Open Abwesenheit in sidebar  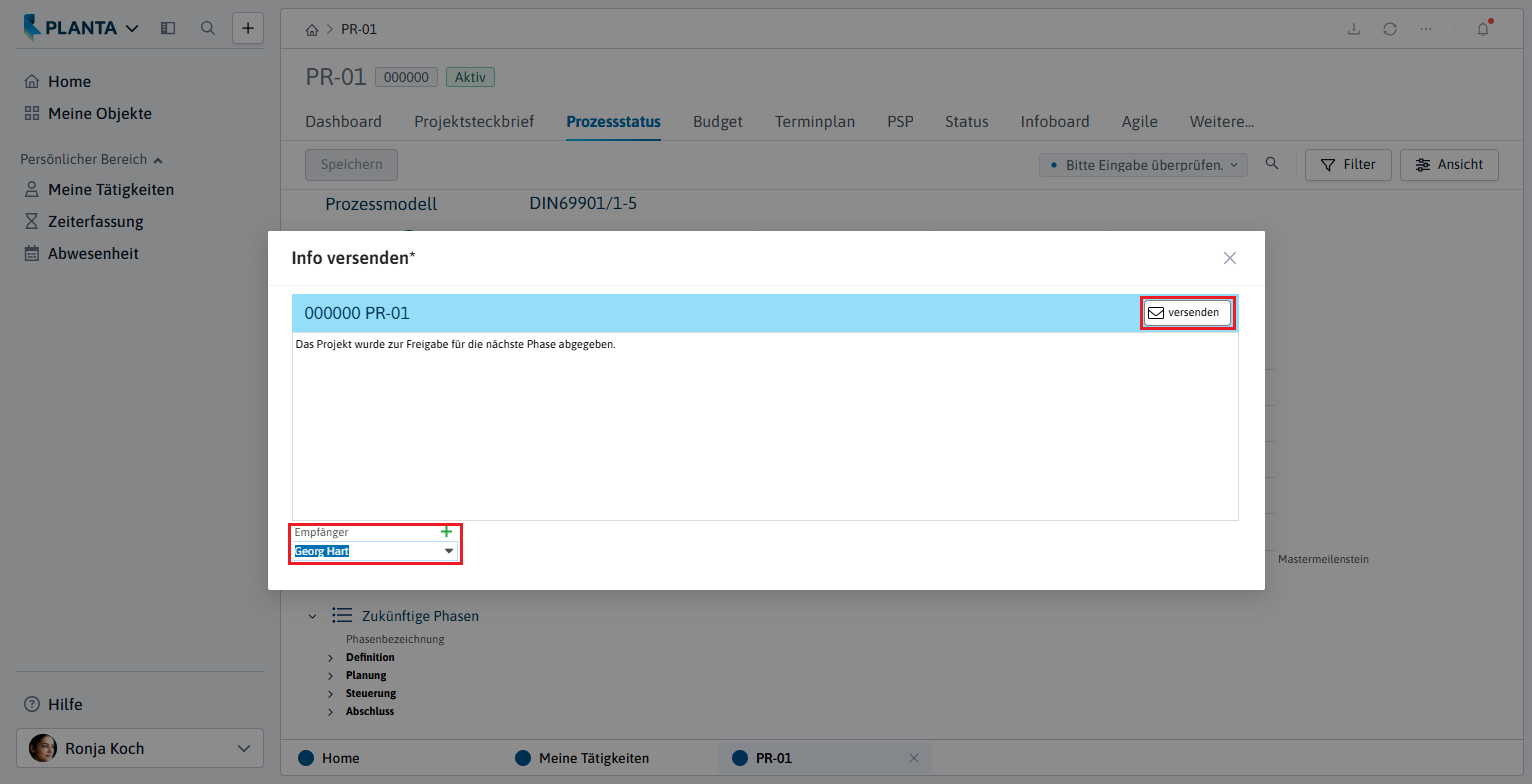click(81, 254)
